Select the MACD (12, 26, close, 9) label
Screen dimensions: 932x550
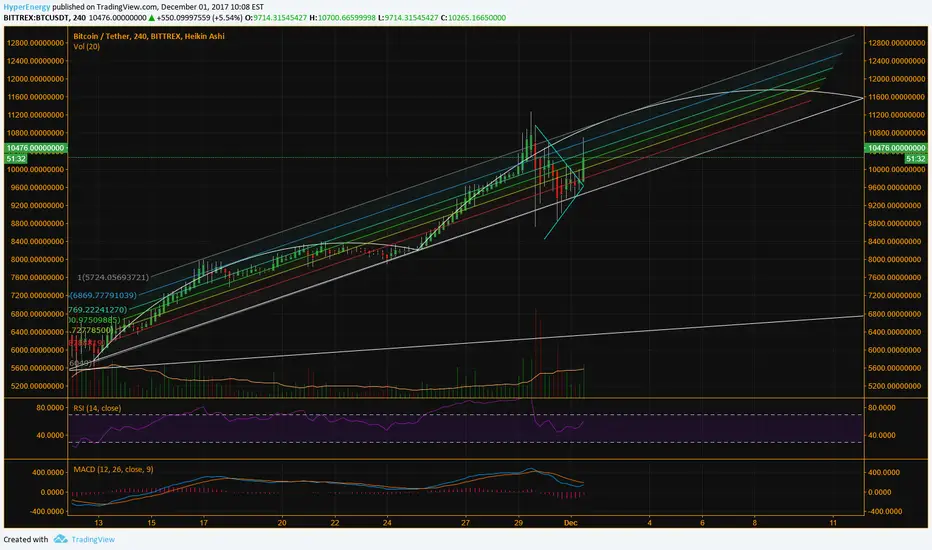tap(113, 469)
